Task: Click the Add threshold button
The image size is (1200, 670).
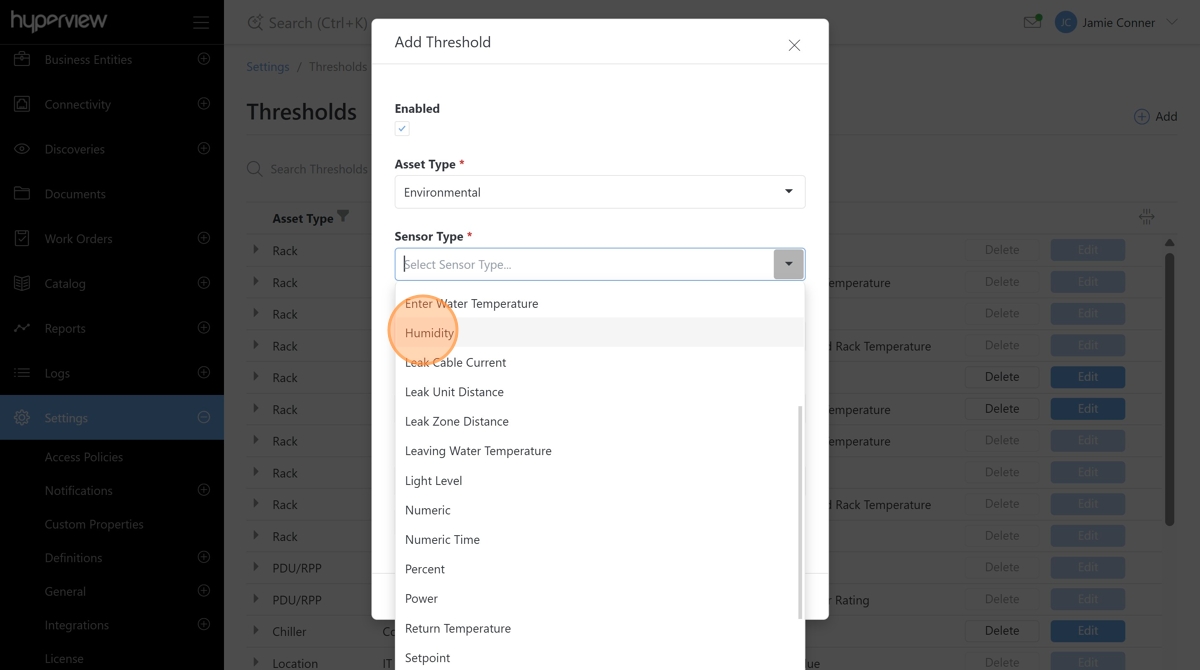Action: coord(1155,117)
